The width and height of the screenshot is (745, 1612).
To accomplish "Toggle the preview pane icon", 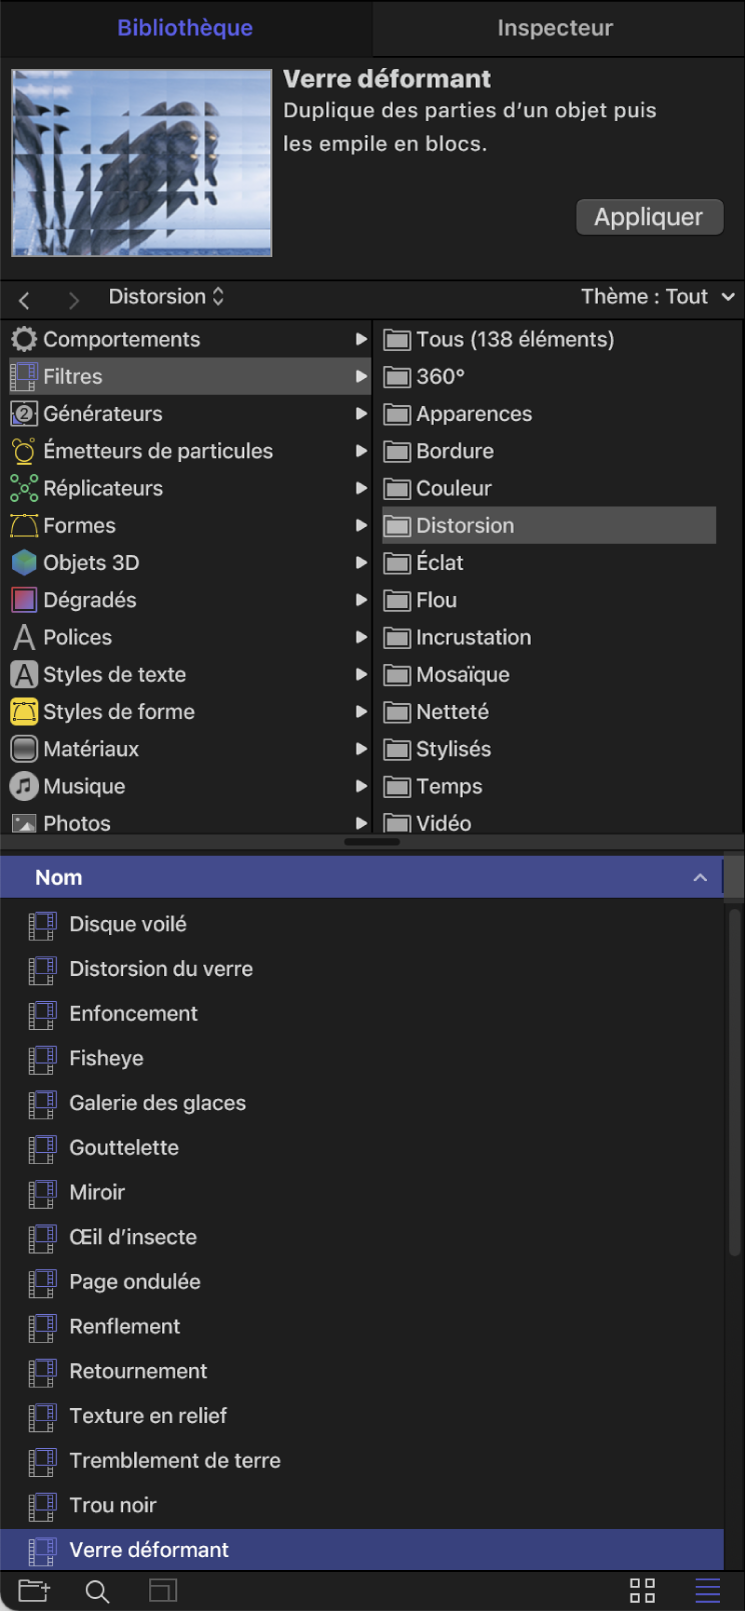I will [x=163, y=1591].
